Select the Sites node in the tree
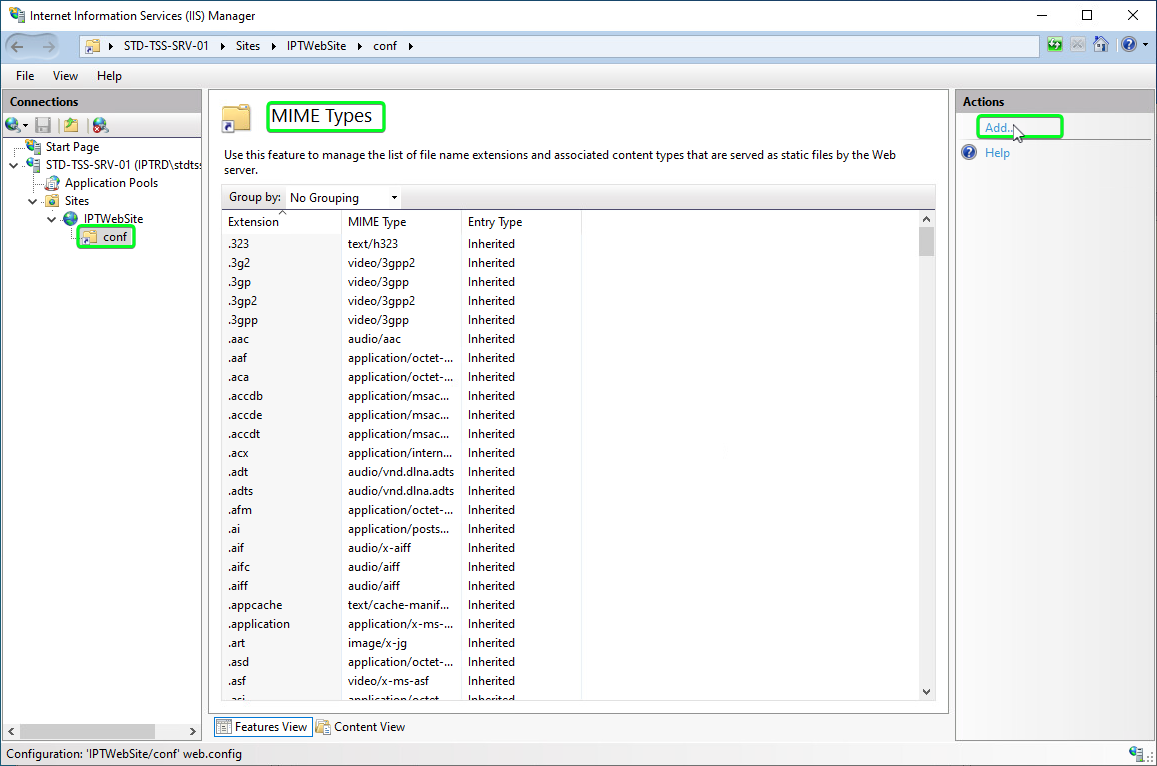The height and width of the screenshot is (766, 1157). 76,201
